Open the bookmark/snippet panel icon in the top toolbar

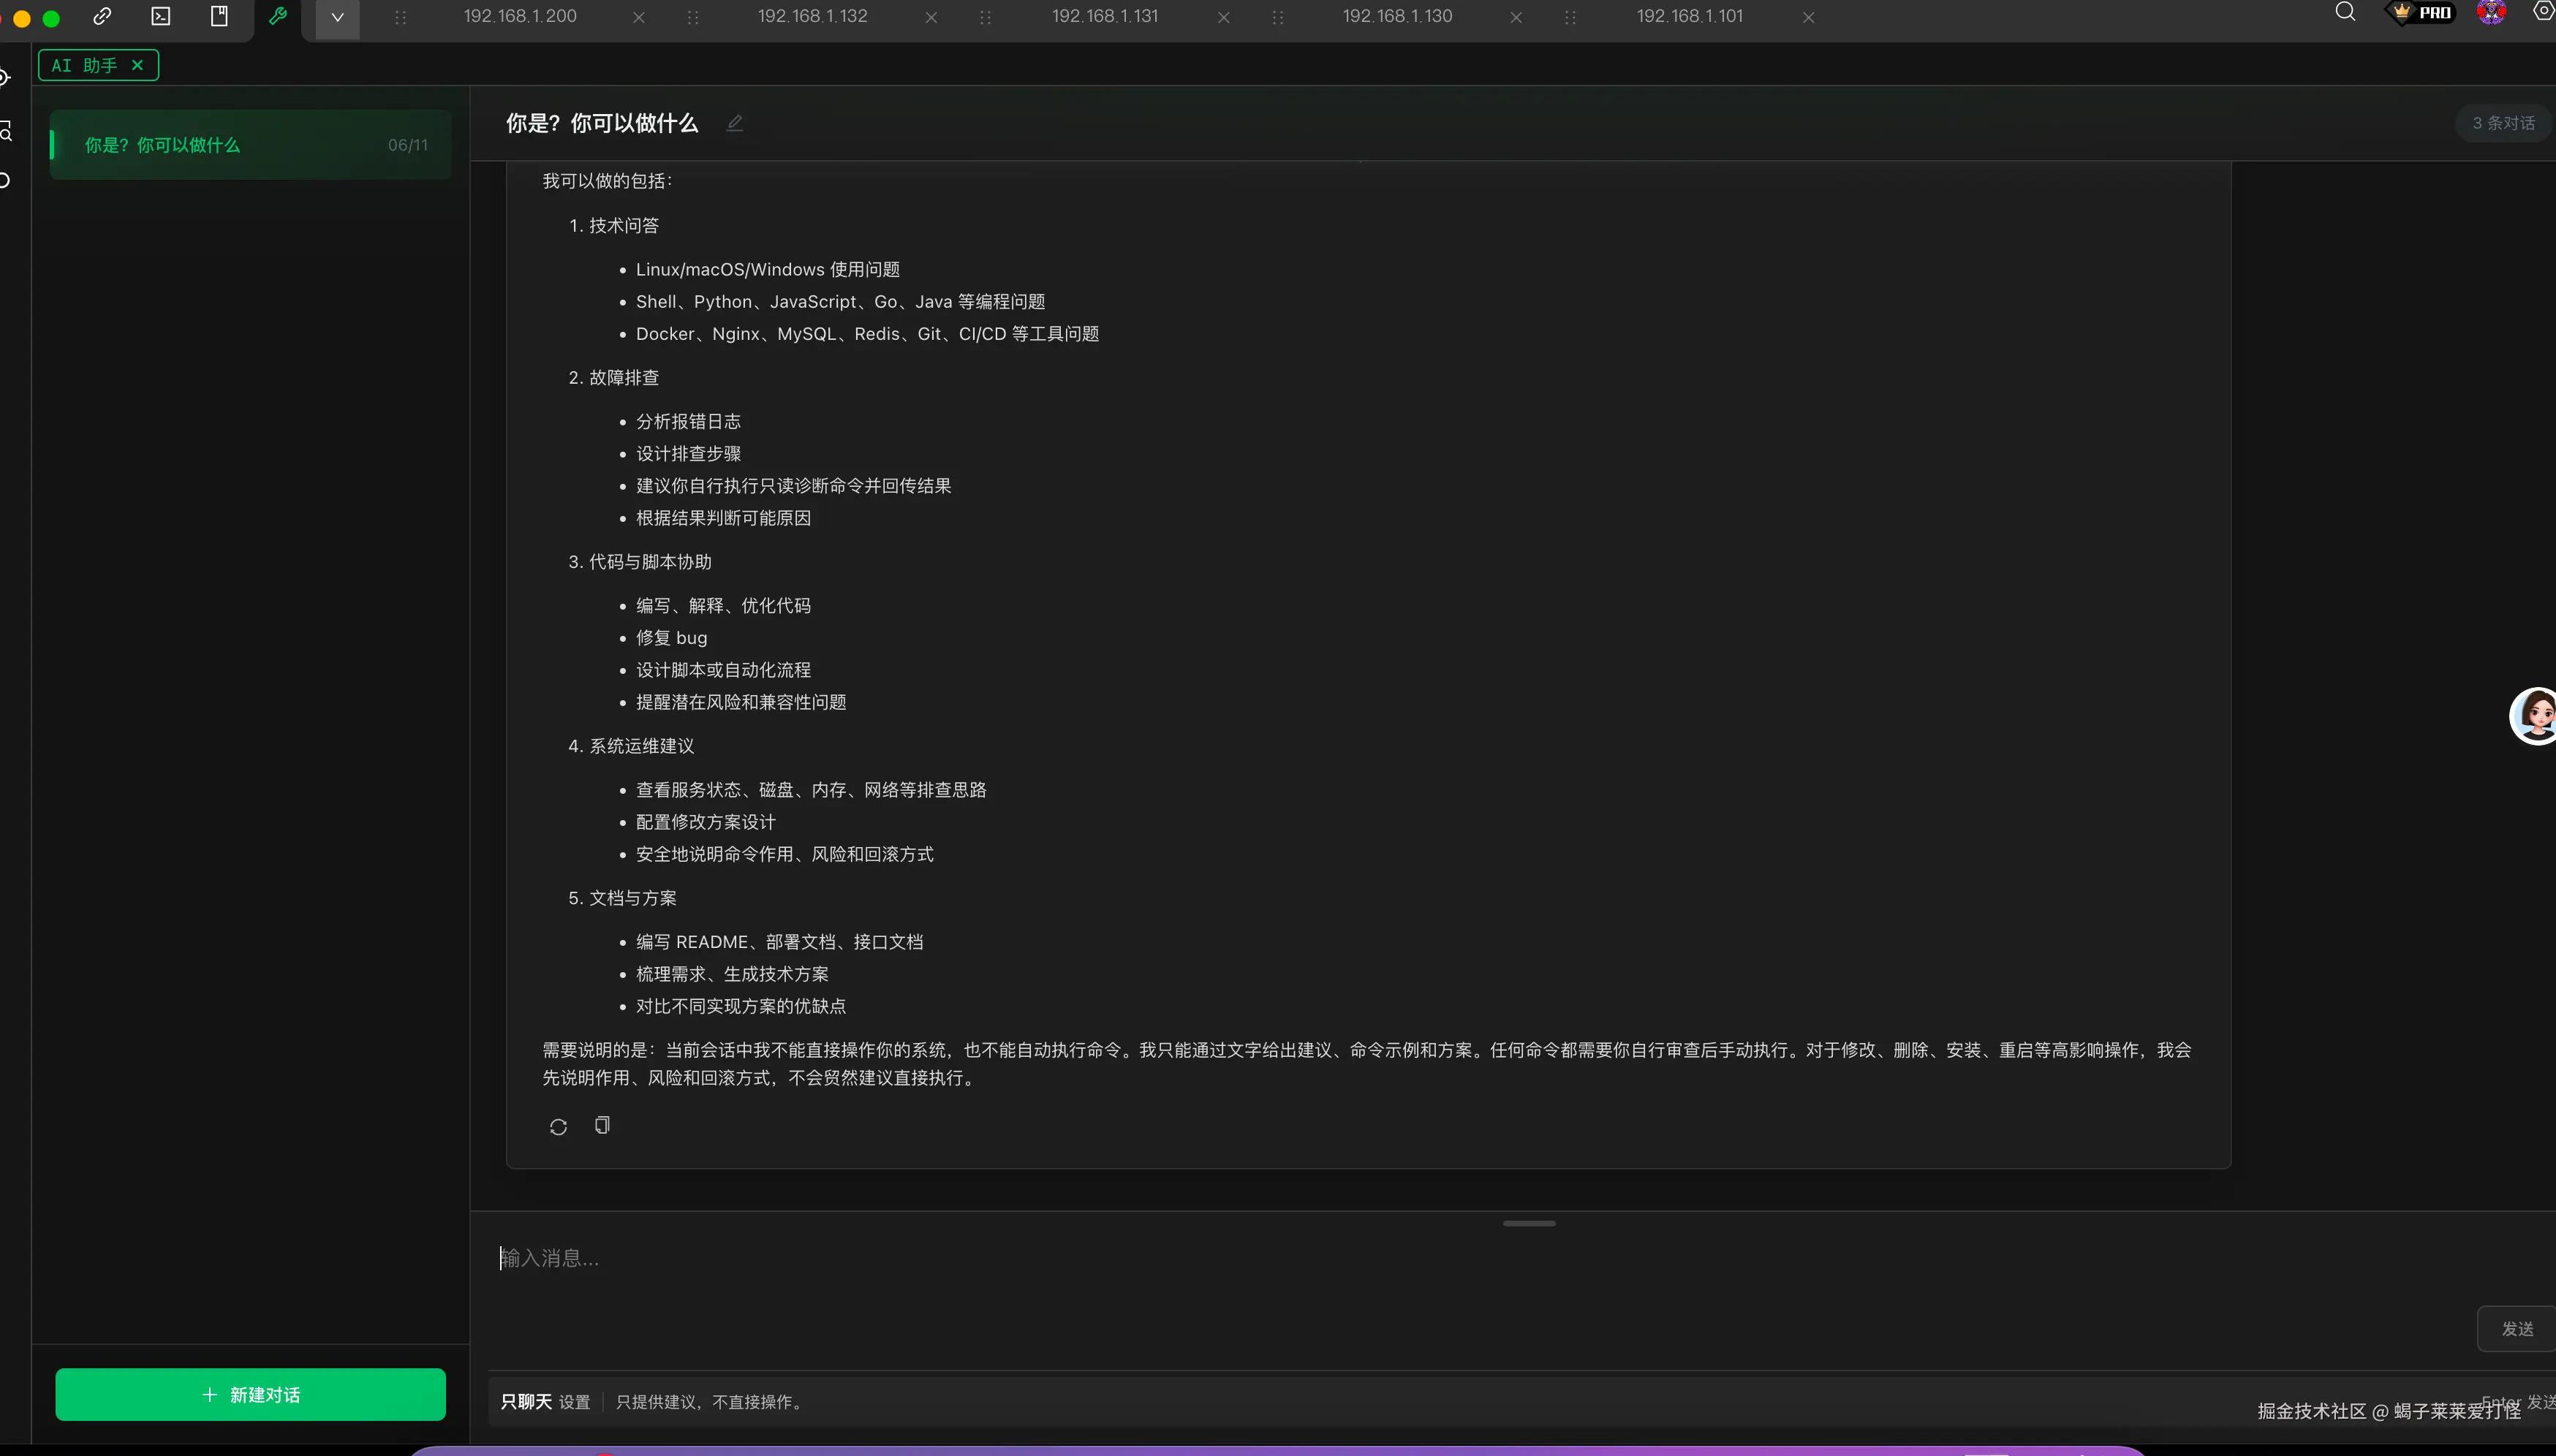[x=219, y=16]
